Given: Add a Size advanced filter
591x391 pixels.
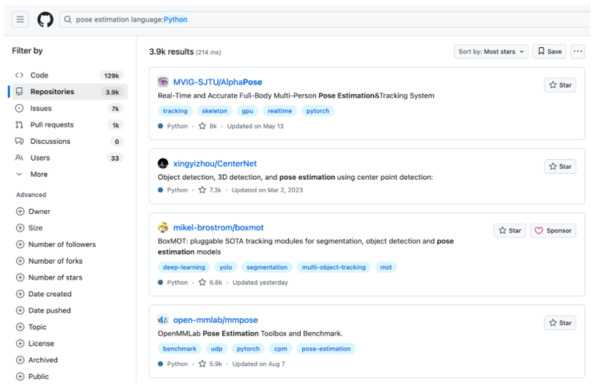Looking at the screenshot, I should (29, 228).
